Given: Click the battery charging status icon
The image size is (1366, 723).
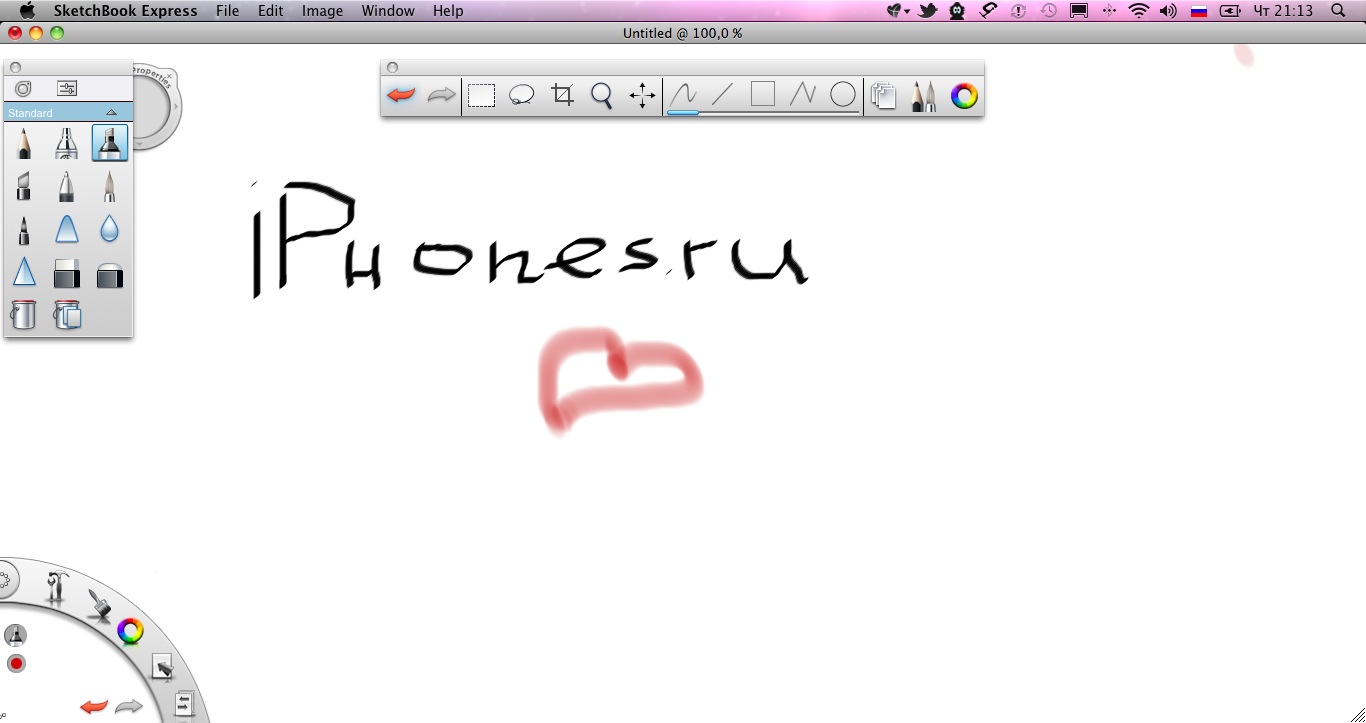Looking at the screenshot, I should (1229, 11).
